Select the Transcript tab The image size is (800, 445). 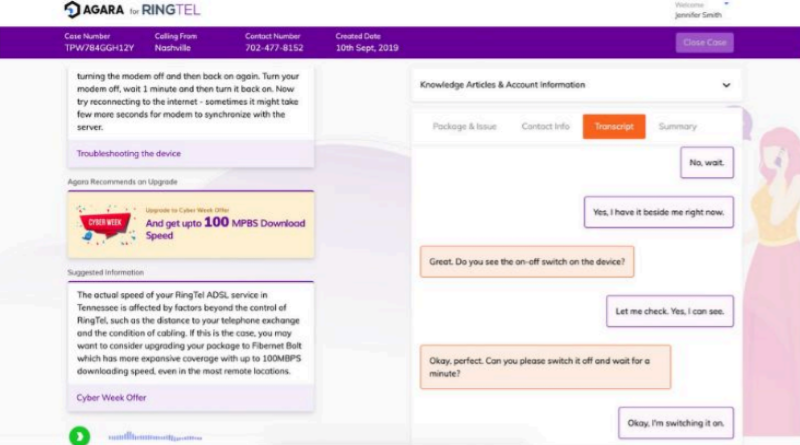pyautogui.click(x=614, y=127)
